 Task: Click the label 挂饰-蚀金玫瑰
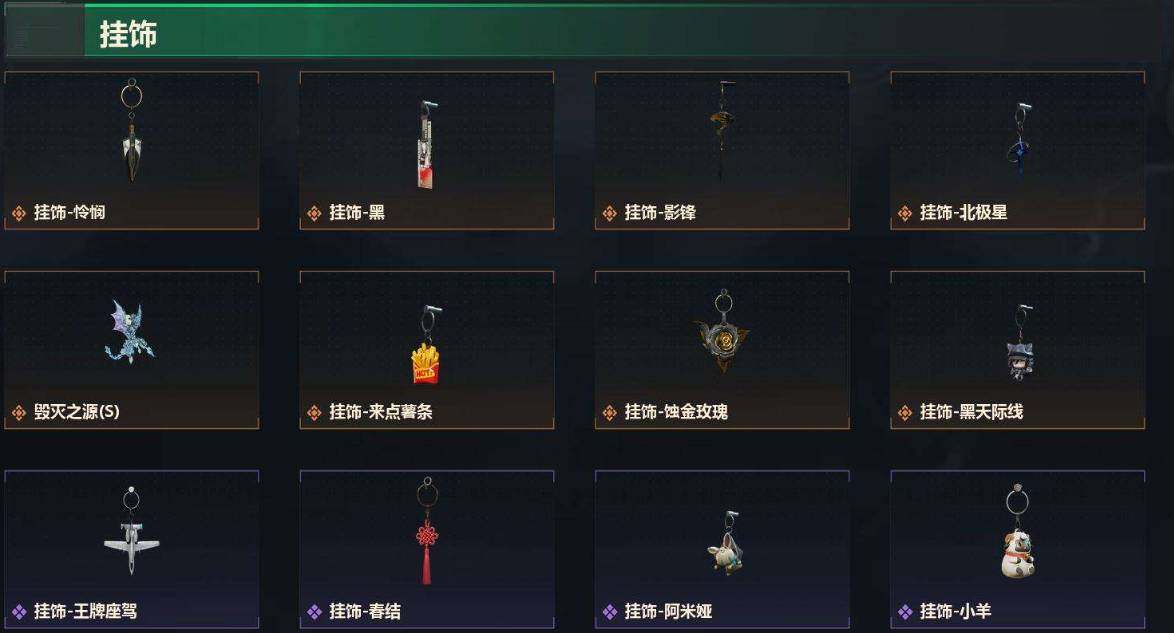point(676,411)
